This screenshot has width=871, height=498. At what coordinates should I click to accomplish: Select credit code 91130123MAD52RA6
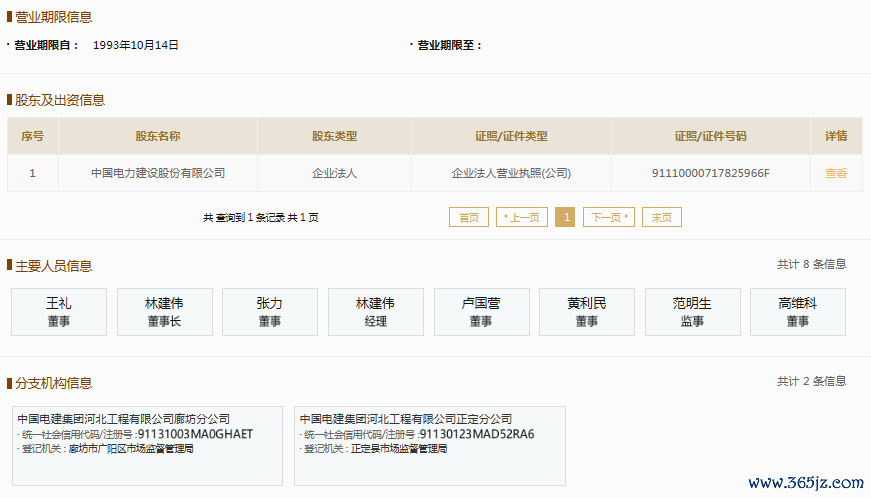point(477,434)
